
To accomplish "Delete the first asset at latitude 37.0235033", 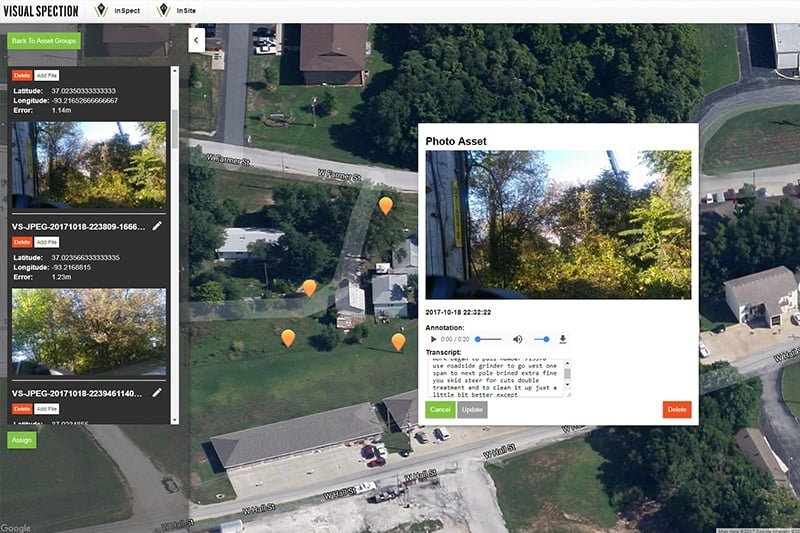I will pos(22,75).
